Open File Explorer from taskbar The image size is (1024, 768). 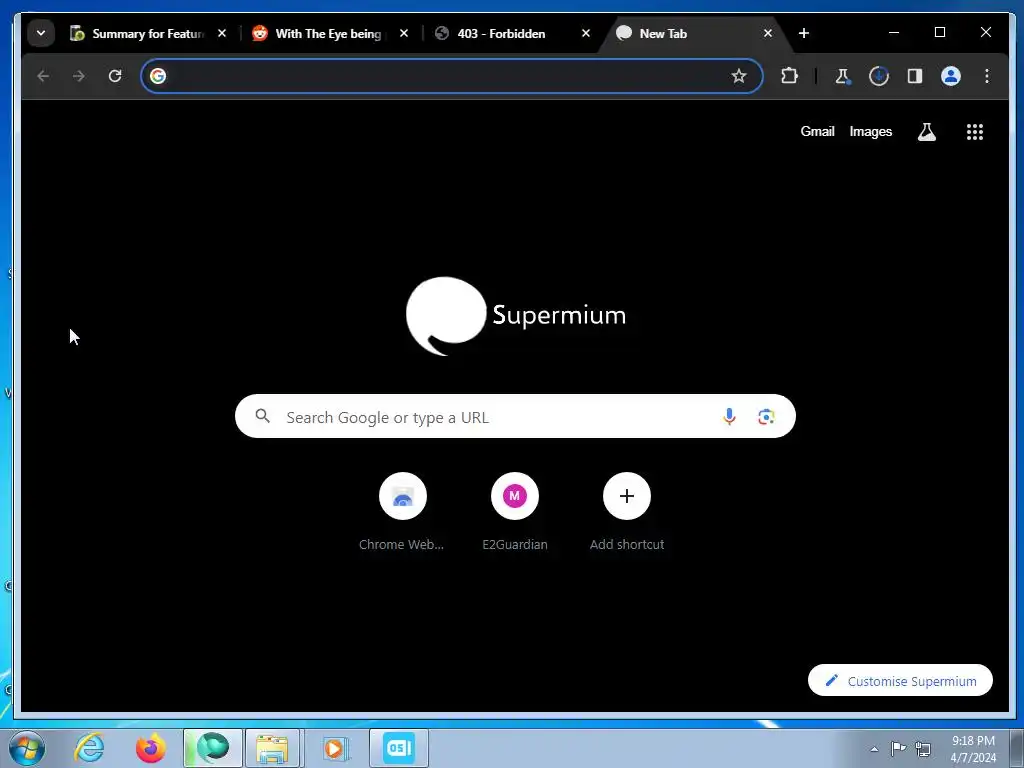click(x=272, y=748)
